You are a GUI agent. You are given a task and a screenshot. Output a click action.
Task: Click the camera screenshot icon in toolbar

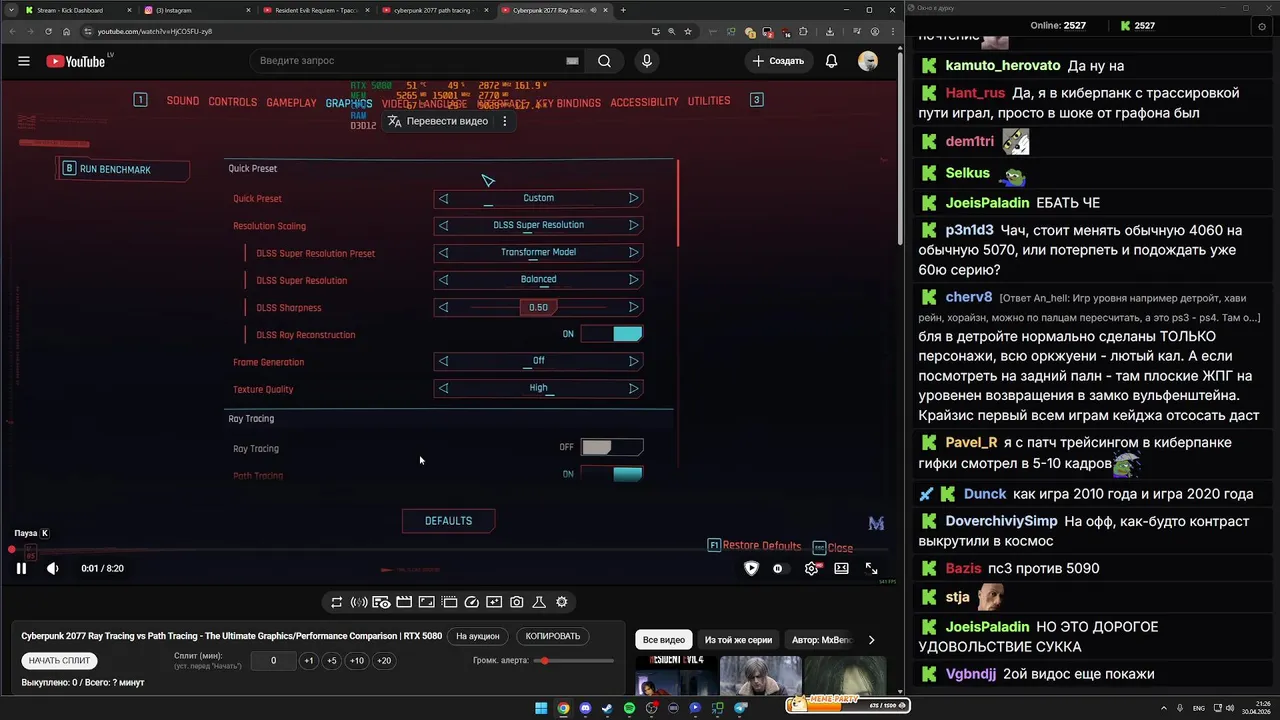click(x=516, y=602)
